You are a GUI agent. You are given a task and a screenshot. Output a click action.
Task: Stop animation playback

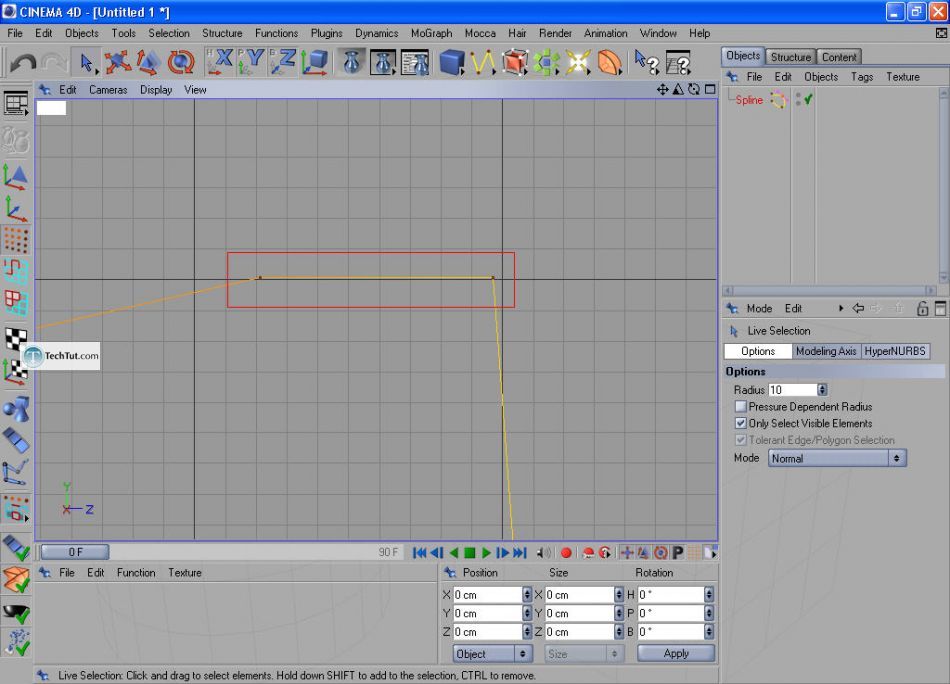470,553
